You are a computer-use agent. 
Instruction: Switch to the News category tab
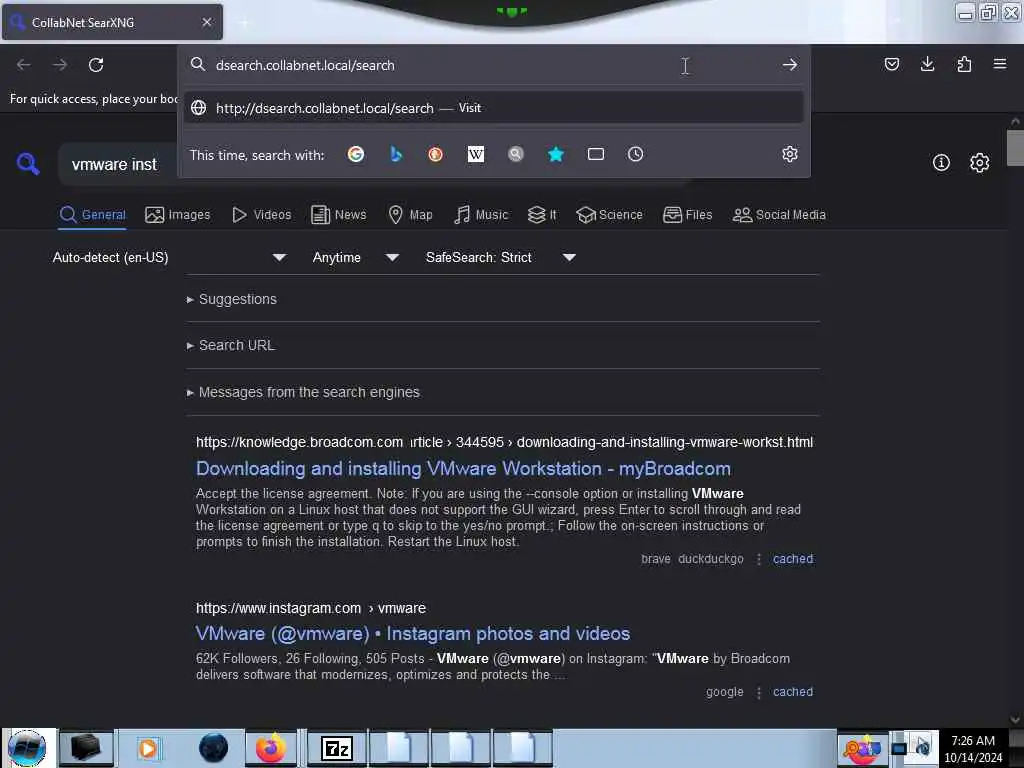pyautogui.click(x=338, y=215)
